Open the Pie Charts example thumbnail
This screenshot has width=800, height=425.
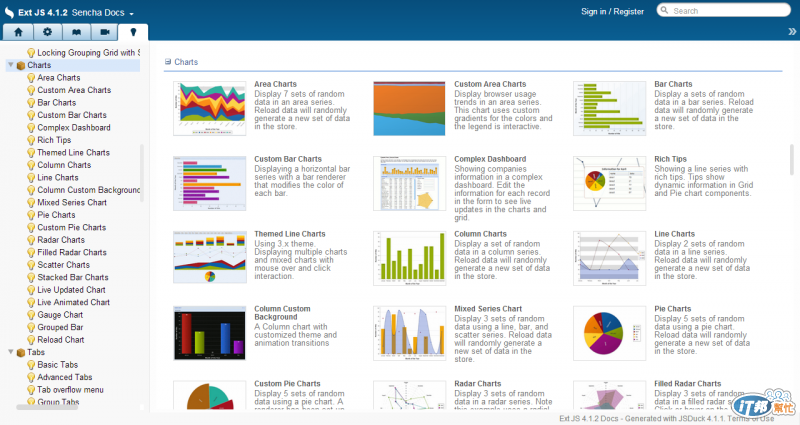click(x=609, y=333)
